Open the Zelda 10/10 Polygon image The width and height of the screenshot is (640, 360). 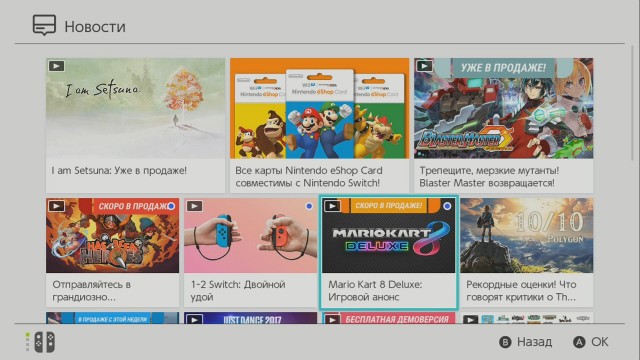527,236
